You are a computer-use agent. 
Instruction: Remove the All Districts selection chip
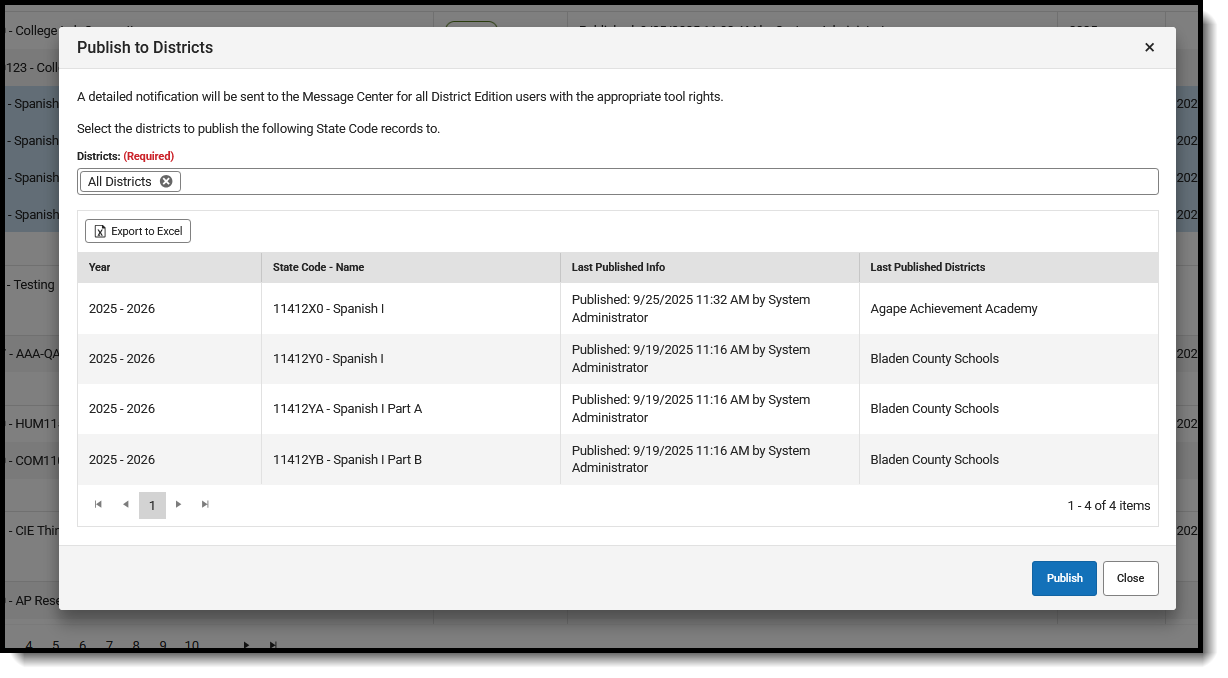[166, 181]
